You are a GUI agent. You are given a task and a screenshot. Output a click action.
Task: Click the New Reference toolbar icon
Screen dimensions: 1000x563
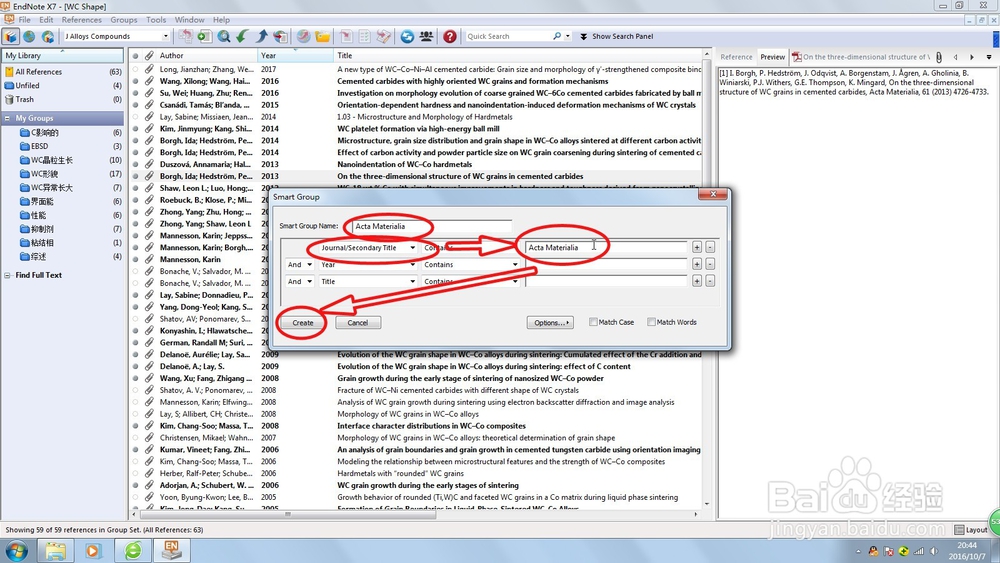(x=204, y=36)
